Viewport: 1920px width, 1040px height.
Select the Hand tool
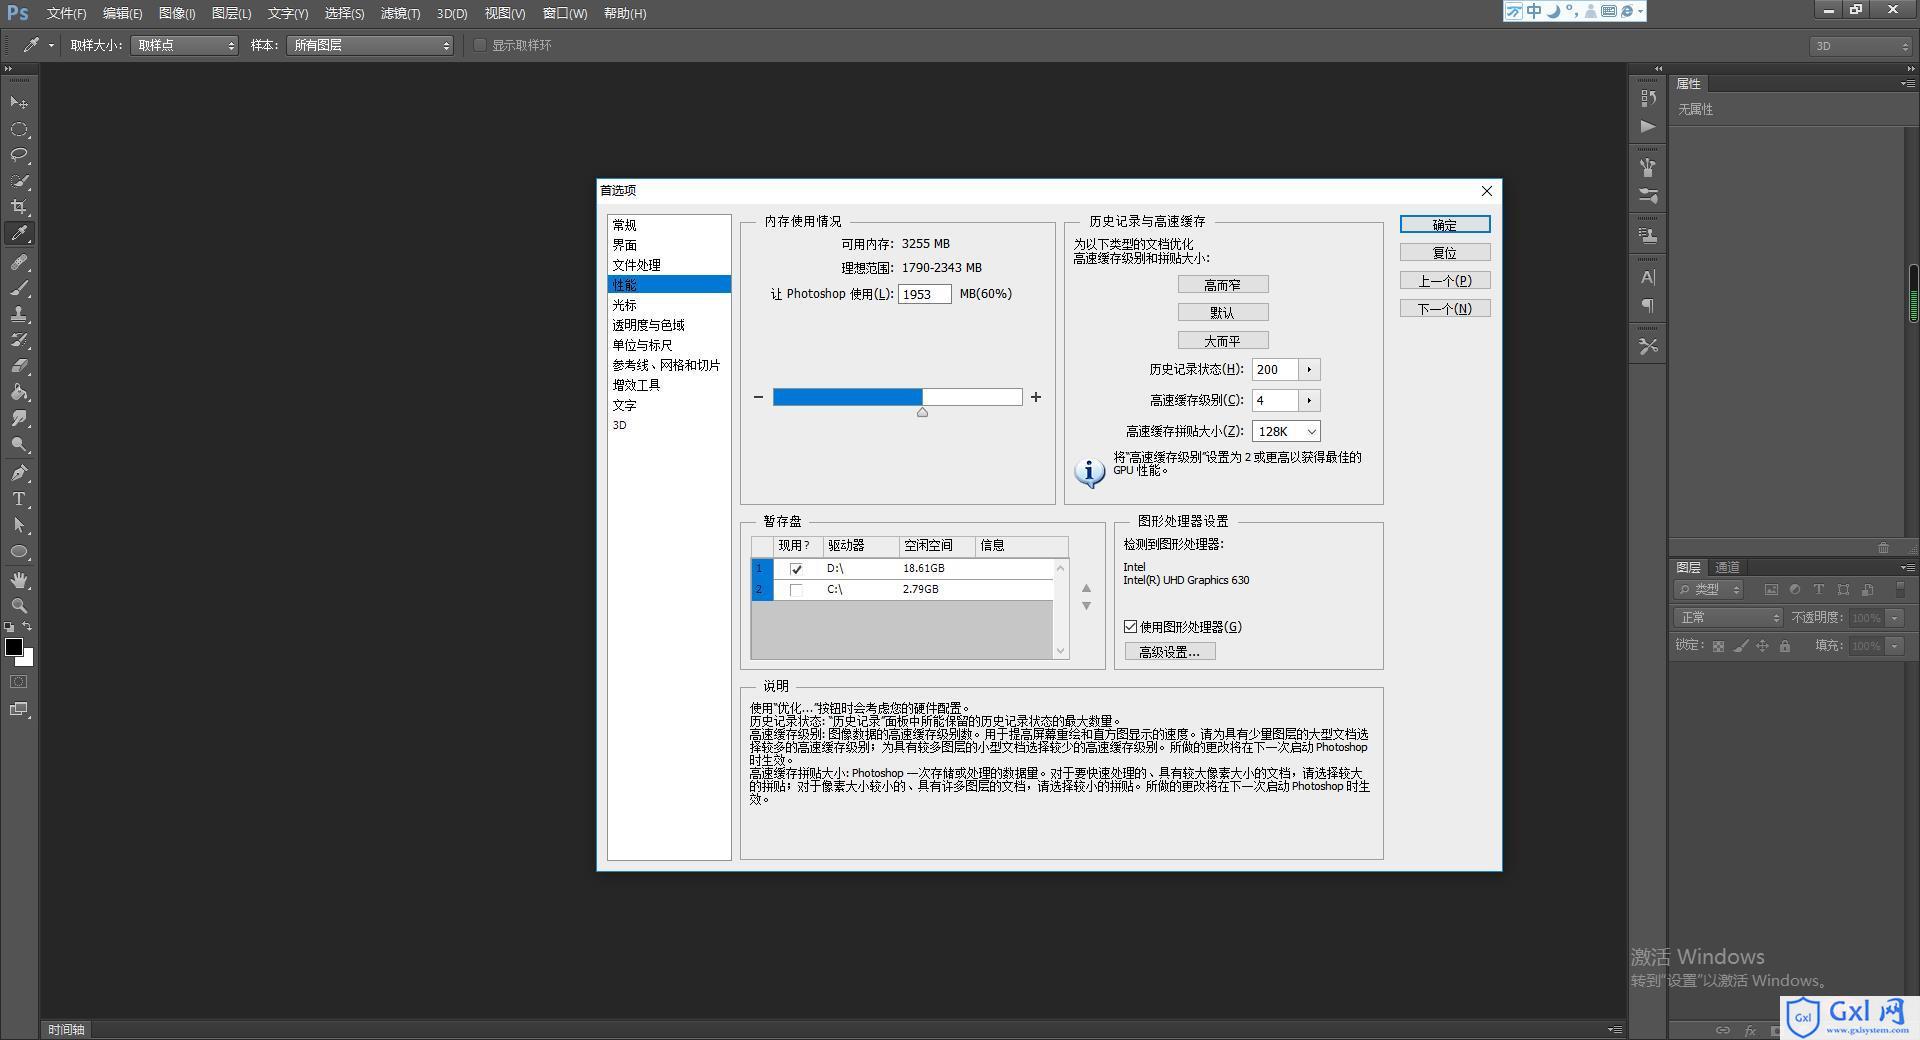point(19,580)
